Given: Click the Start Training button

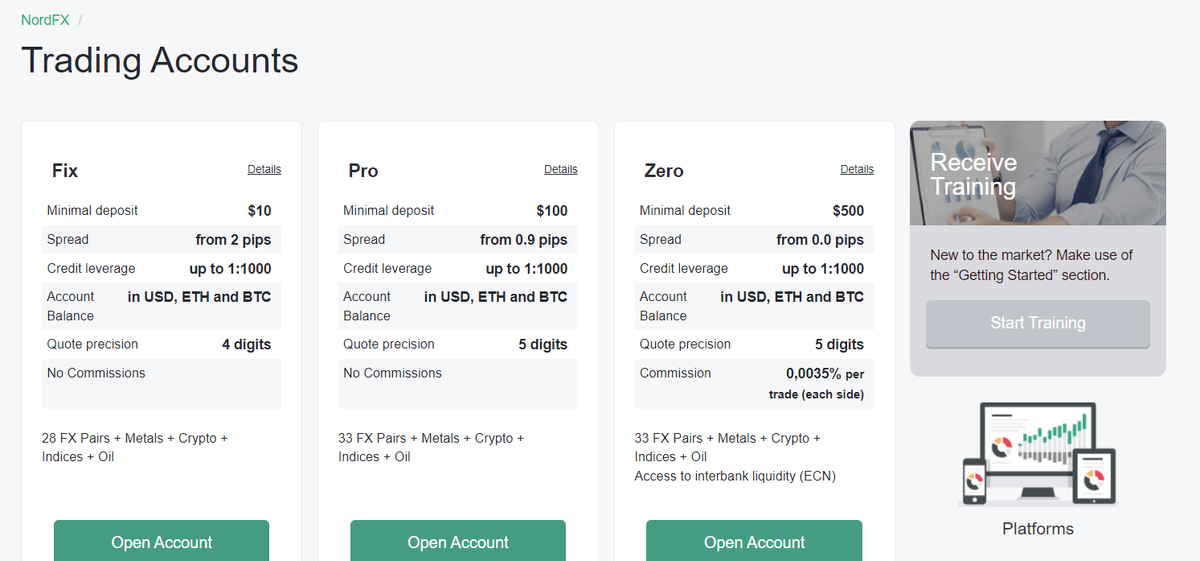Looking at the screenshot, I should tap(1038, 323).
